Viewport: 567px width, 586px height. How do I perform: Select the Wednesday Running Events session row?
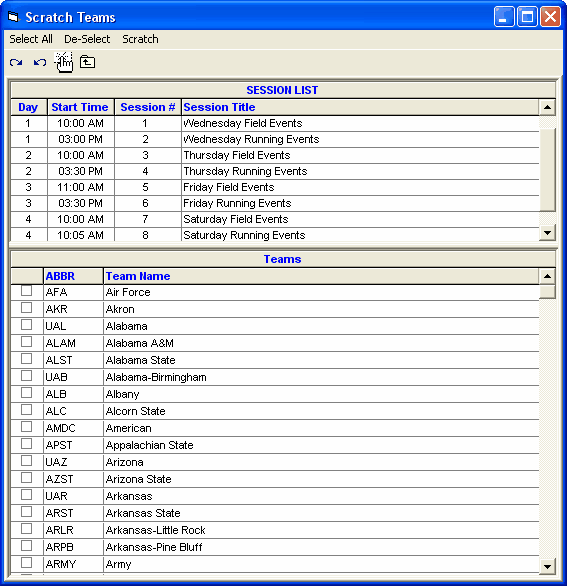275,139
